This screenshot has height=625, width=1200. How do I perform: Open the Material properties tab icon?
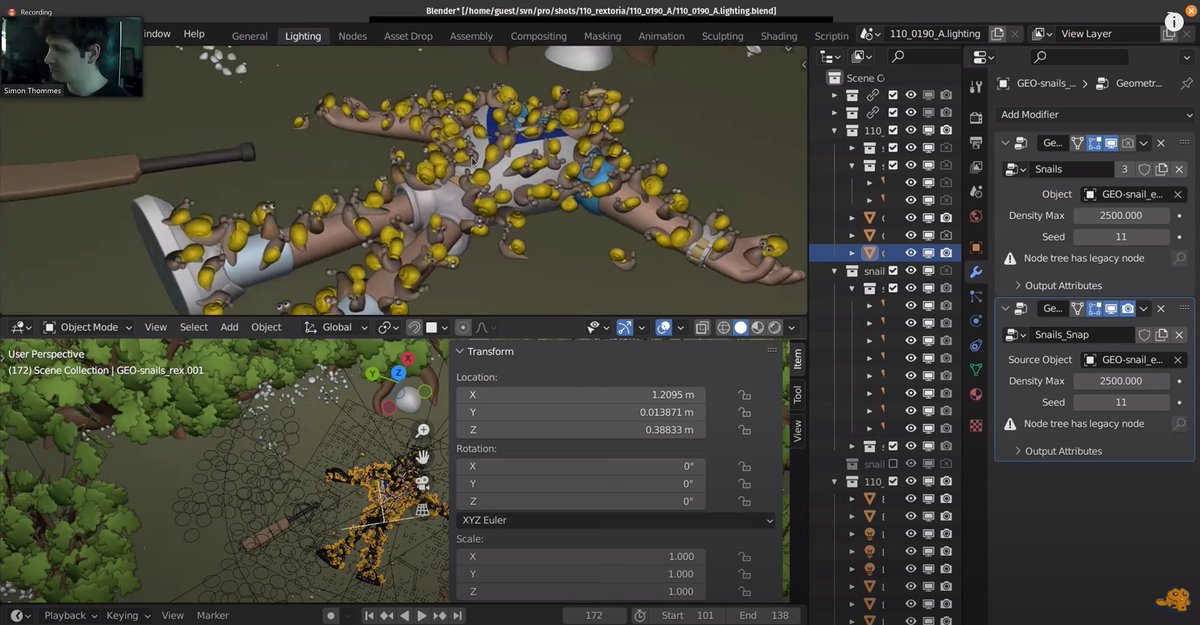pyautogui.click(x=976, y=394)
